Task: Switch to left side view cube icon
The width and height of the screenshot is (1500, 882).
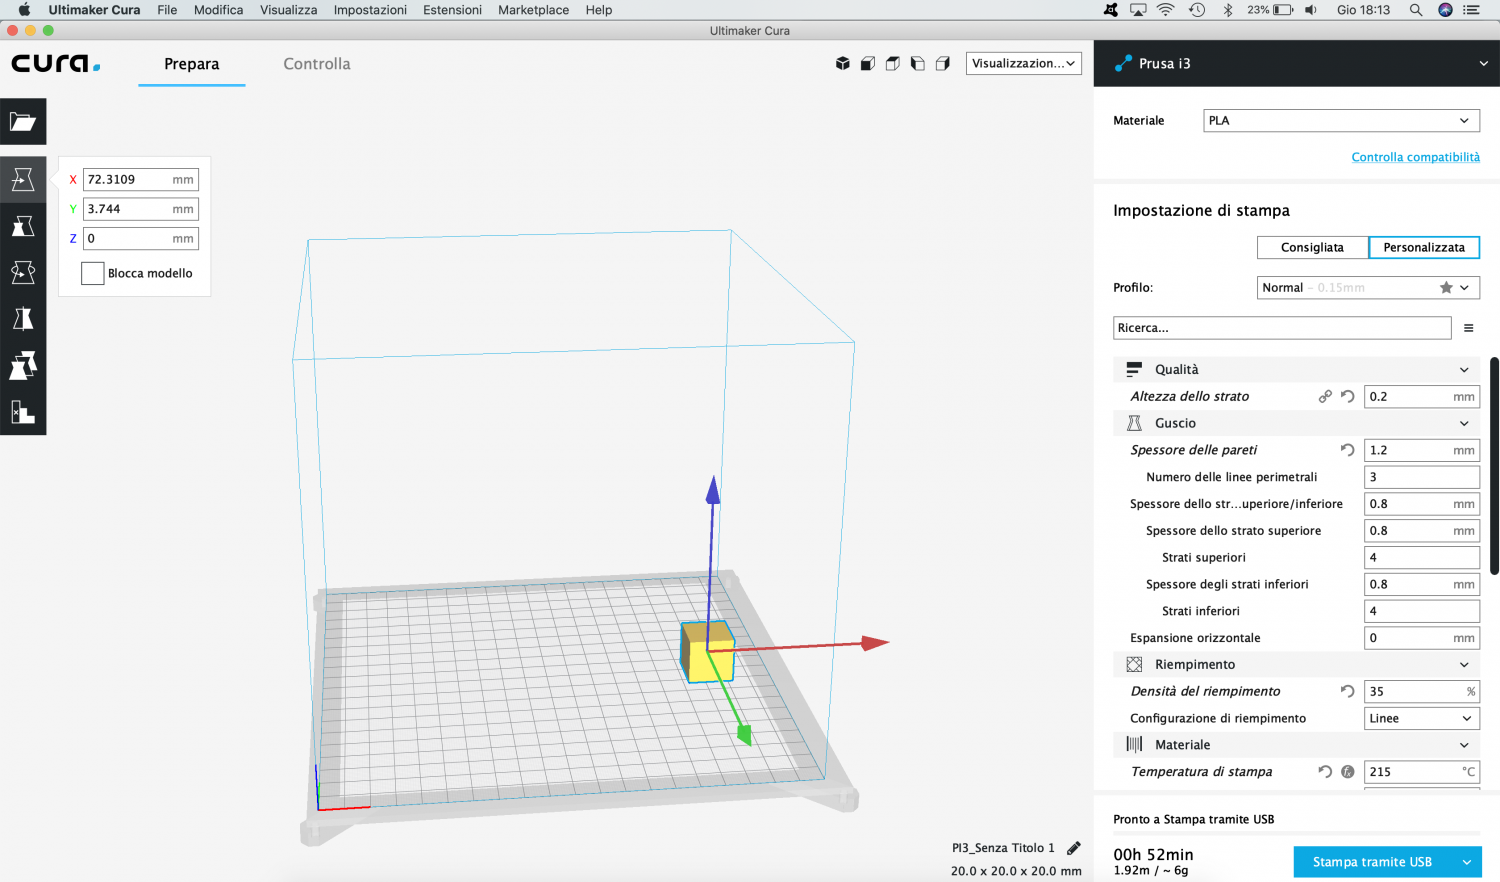Action: click(x=918, y=64)
